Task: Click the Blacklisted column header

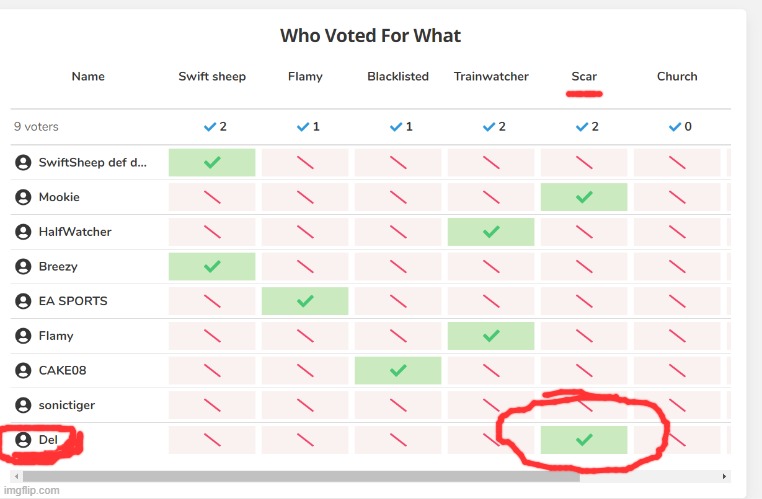Action: tap(398, 76)
